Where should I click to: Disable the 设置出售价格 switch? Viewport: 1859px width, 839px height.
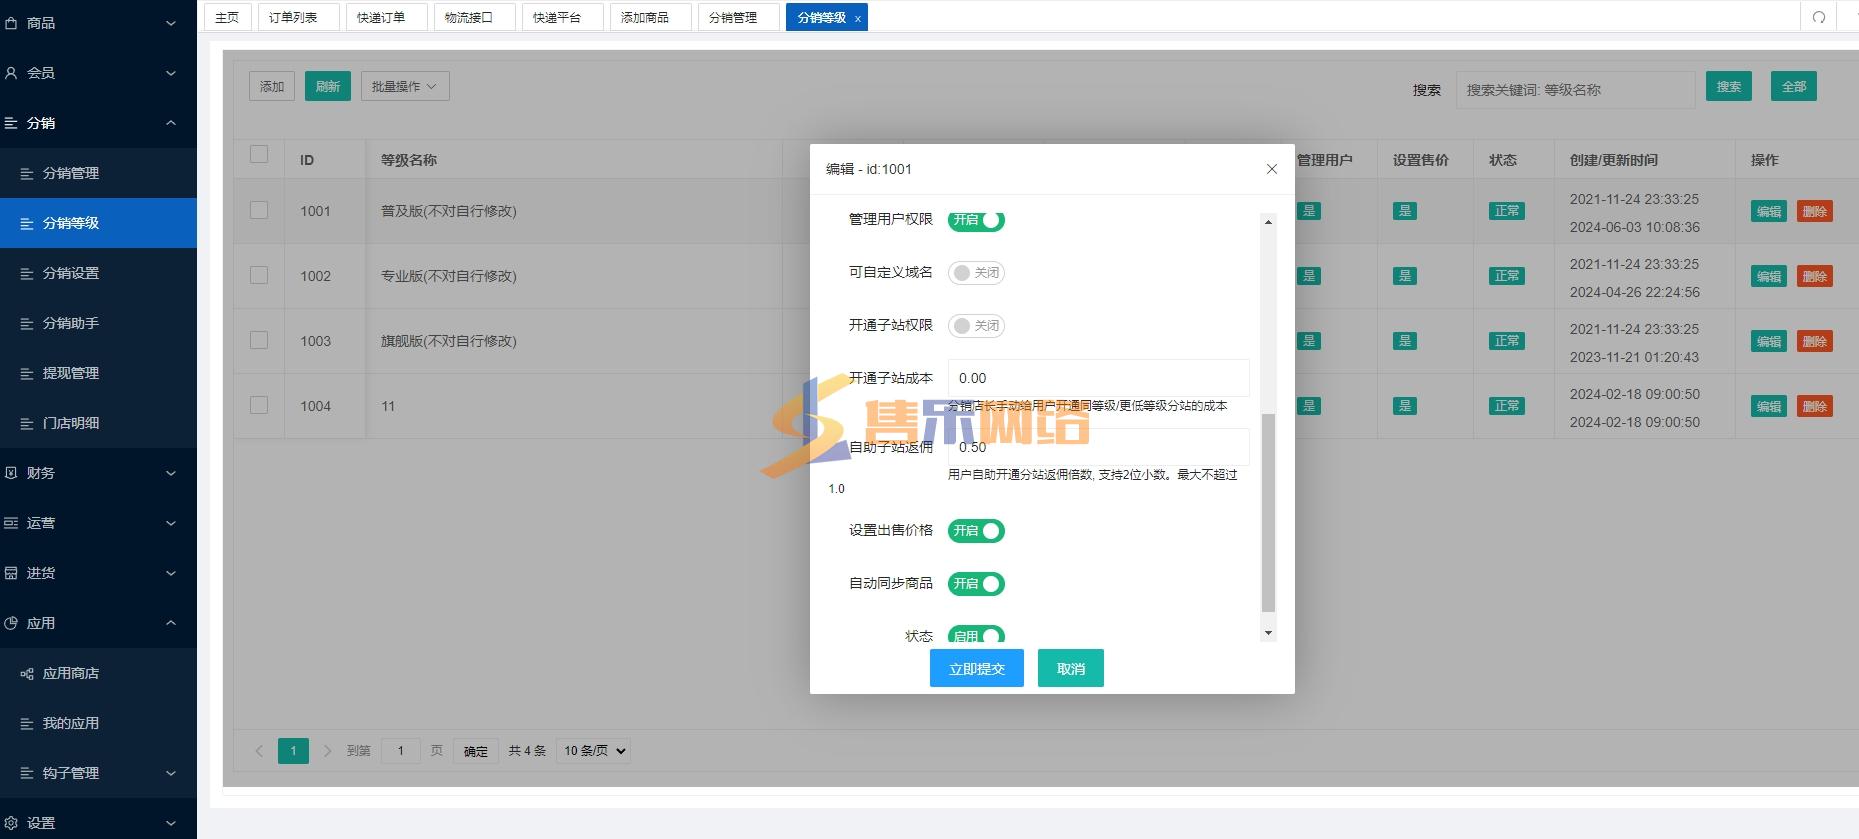coord(976,531)
